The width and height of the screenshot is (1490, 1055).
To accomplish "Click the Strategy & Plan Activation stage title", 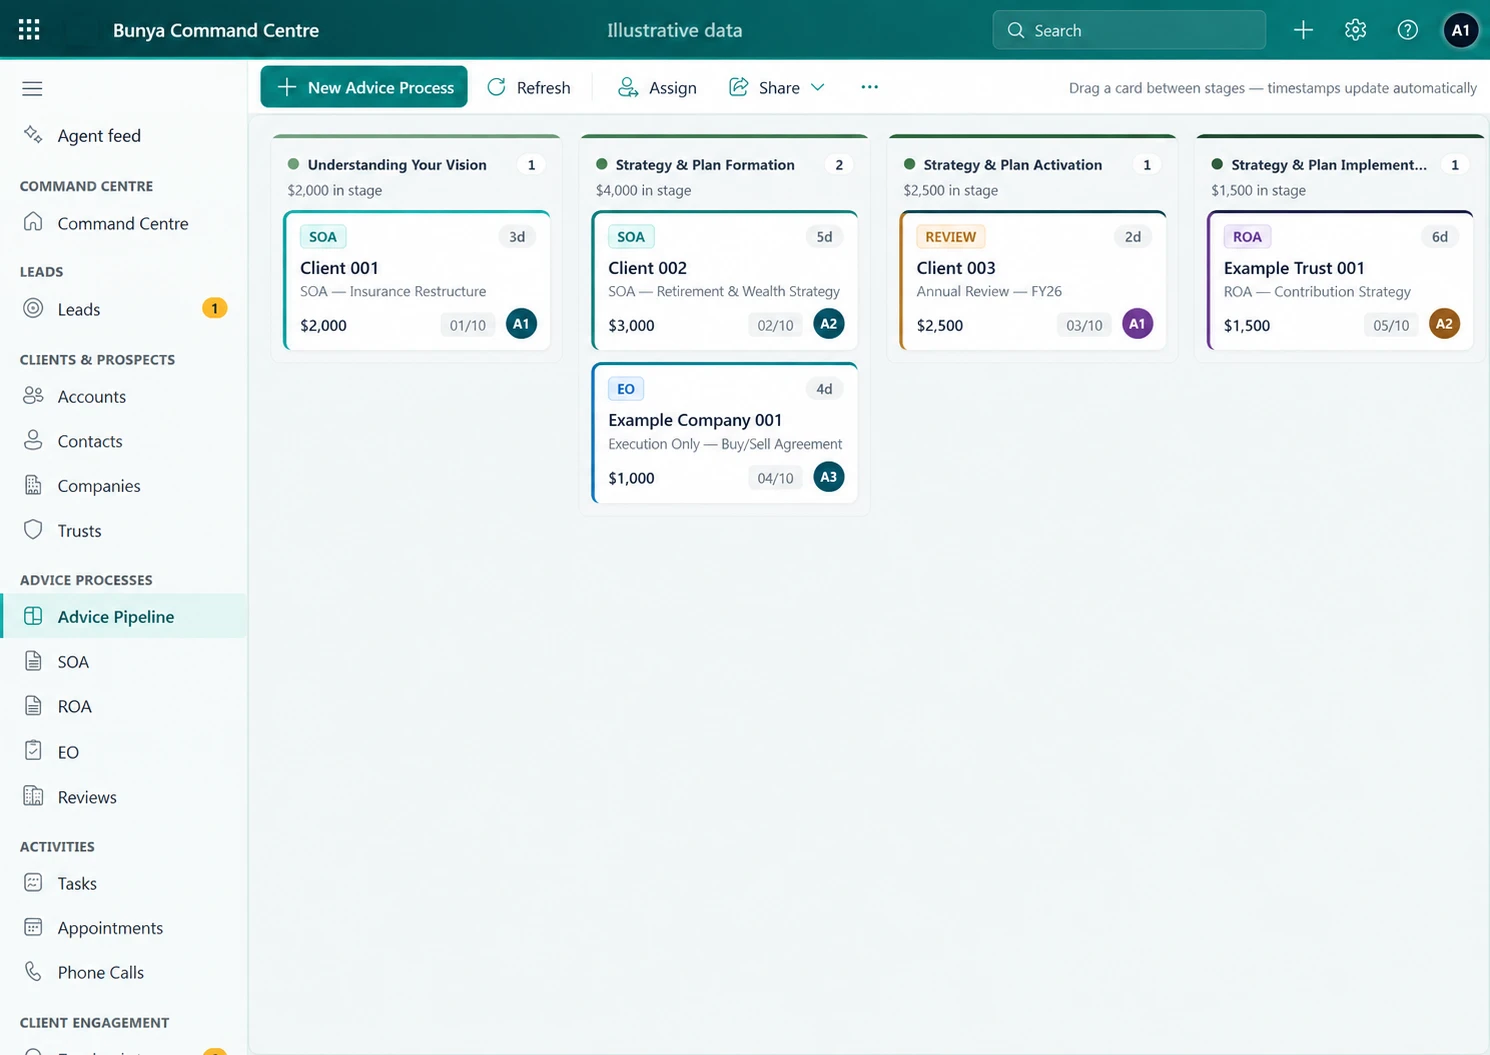I will click(1012, 165).
